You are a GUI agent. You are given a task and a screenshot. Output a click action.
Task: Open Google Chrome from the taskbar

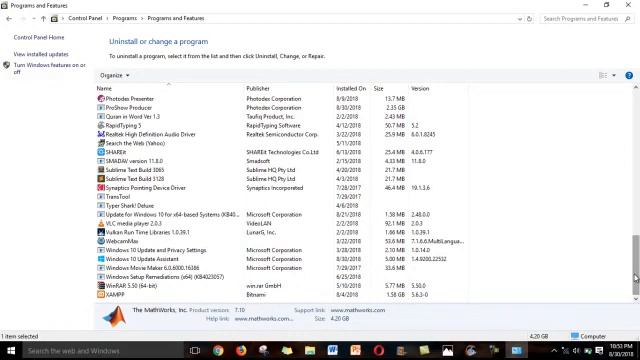tap(218, 351)
